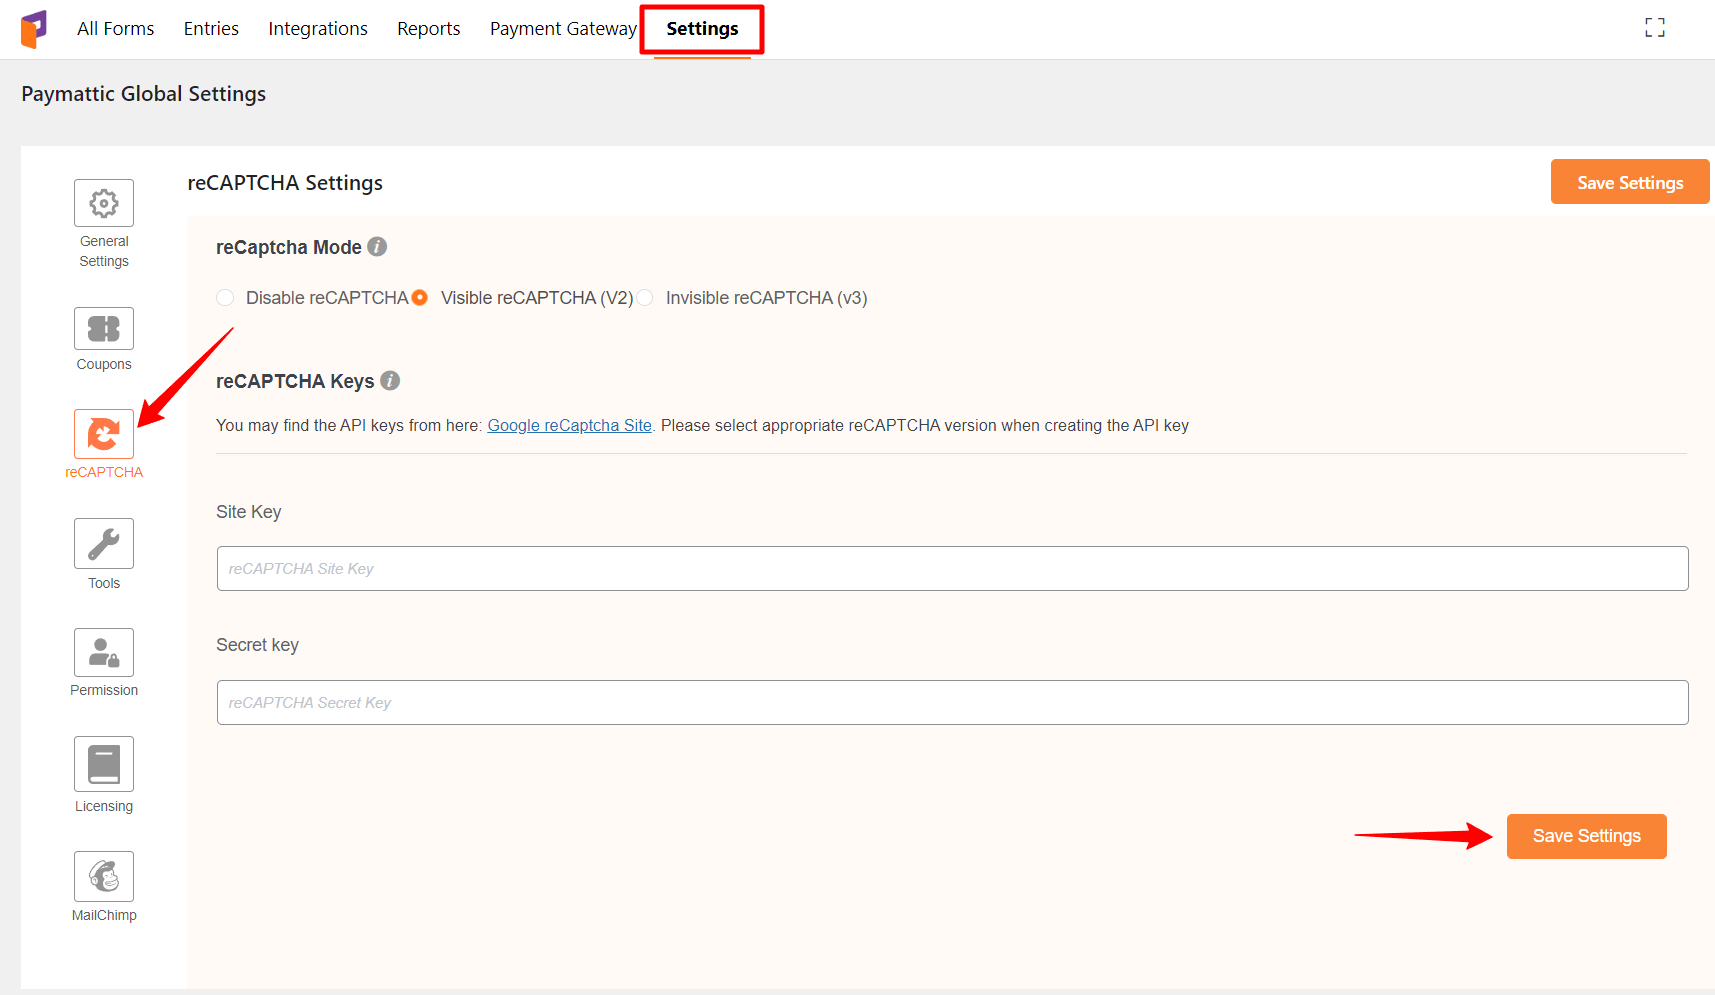Image resolution: width=1715 pixels, height=995 pixels.
Task: Focus the reCAPTCHA Secret Key field
Action: (x=952, y=702)
